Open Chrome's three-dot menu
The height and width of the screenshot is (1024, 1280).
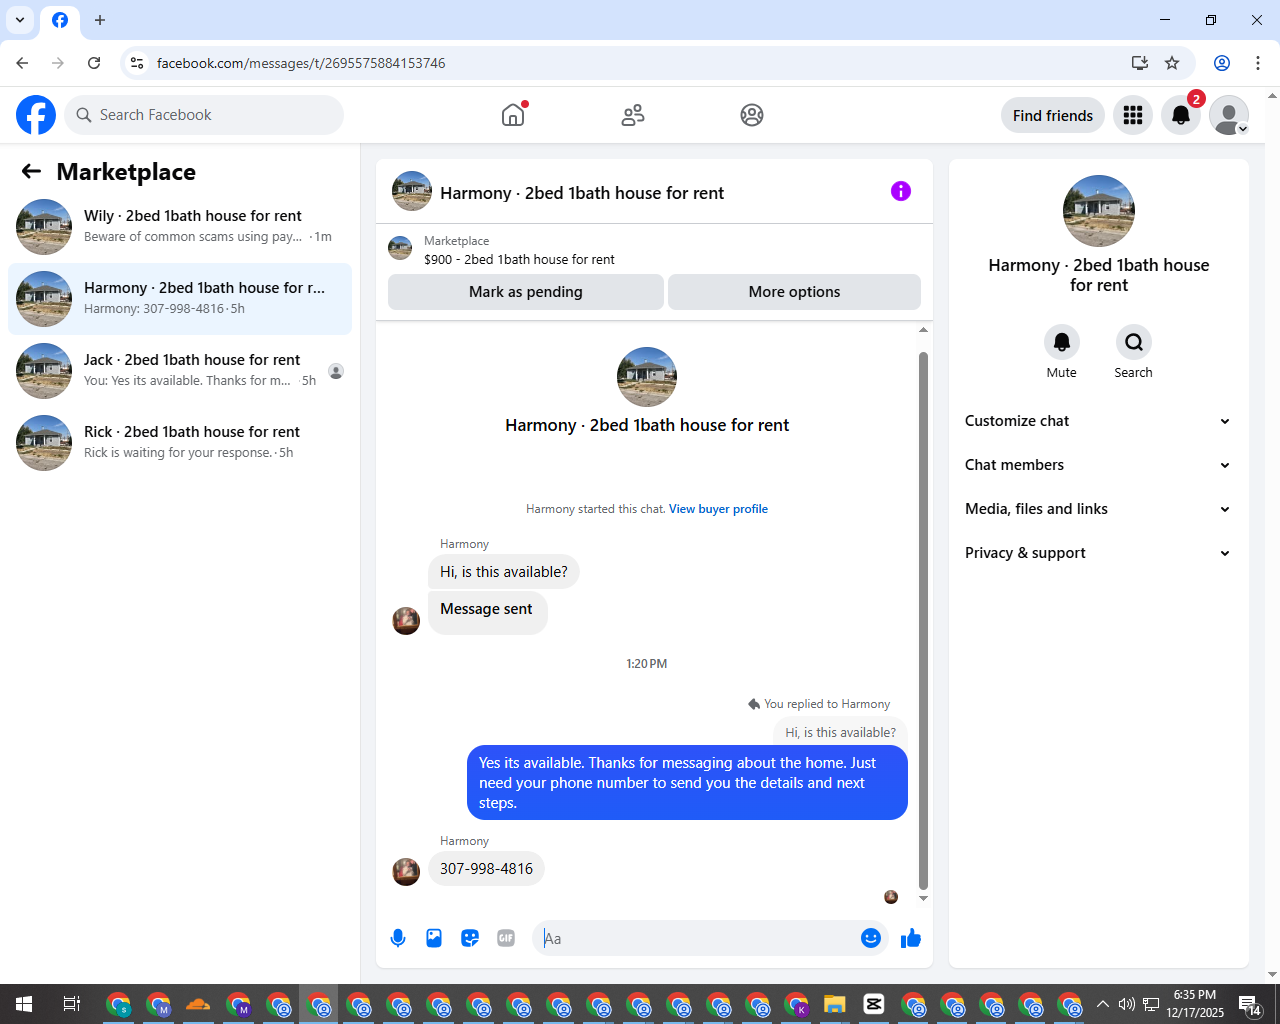coord(1258,63)
